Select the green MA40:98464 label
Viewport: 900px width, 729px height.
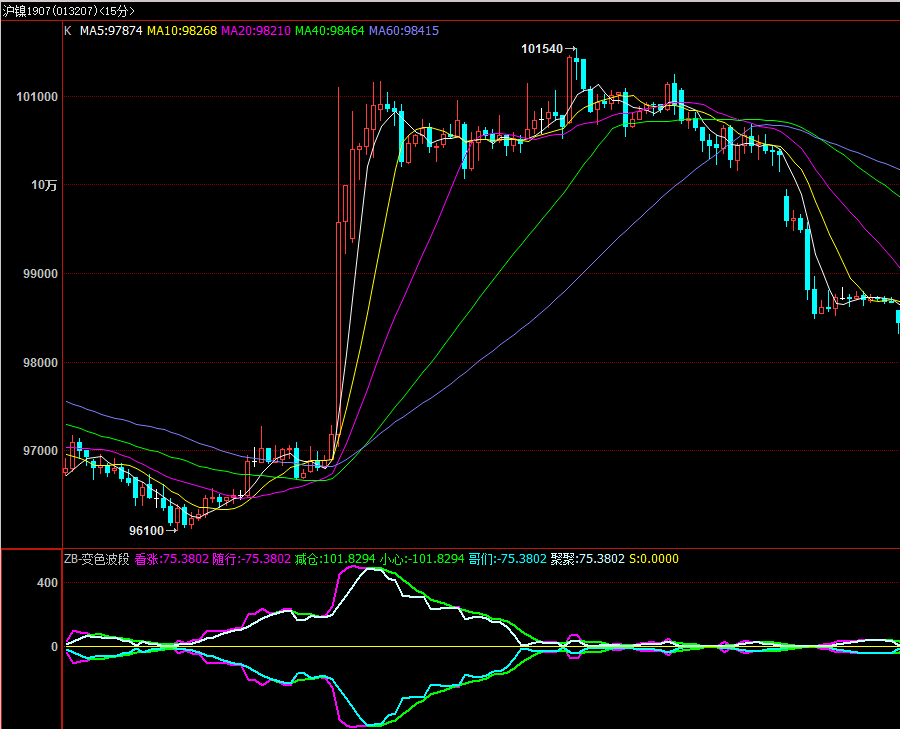point(329,31)
